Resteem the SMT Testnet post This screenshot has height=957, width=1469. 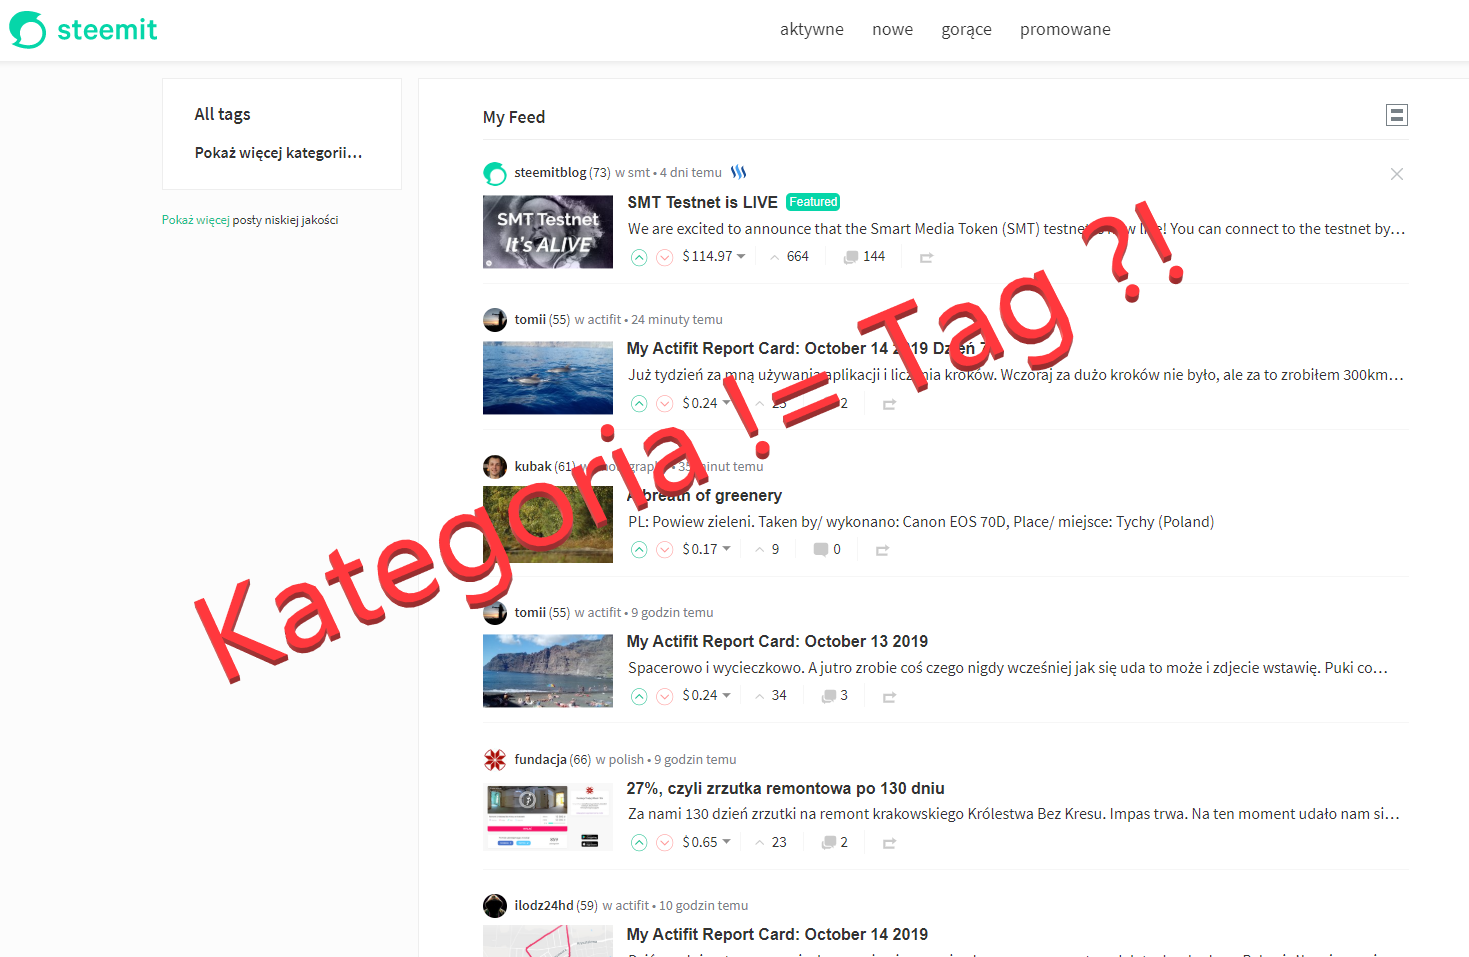click(x=927, y=257)
